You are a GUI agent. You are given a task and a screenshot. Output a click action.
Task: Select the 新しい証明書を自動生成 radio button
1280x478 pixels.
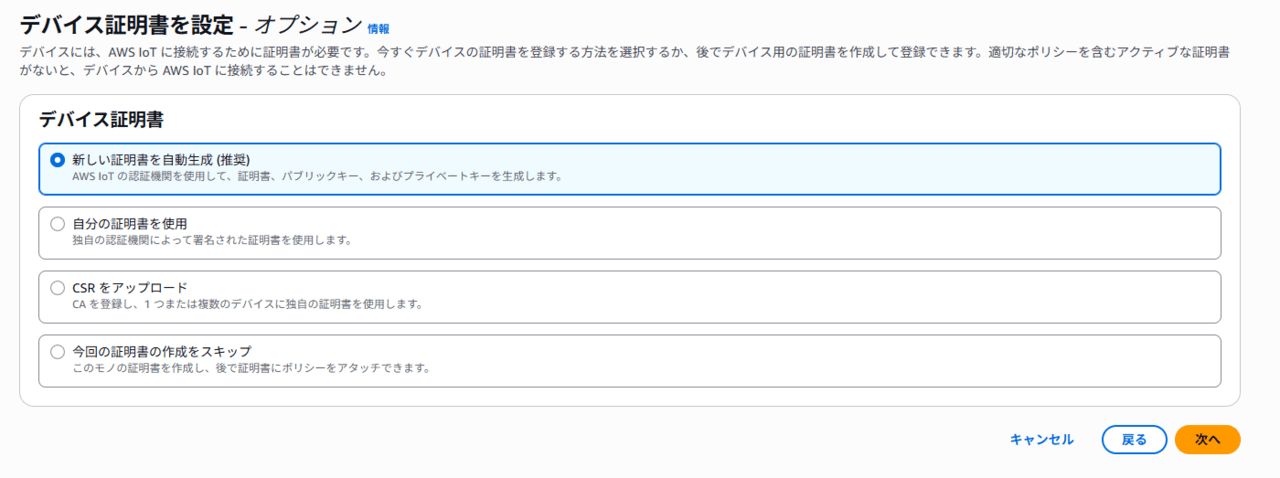(x=58, y=160)
